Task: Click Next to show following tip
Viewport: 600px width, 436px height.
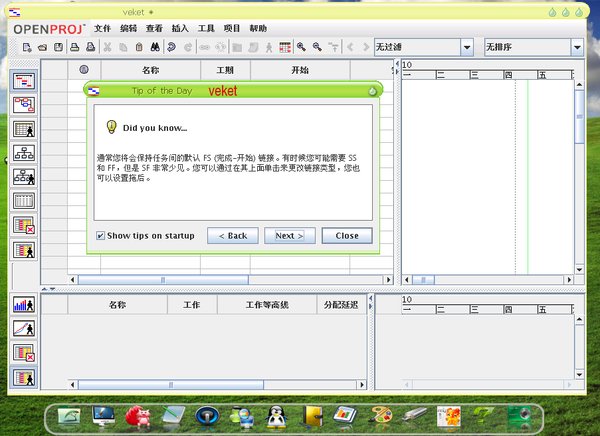Action: (290, 236)
